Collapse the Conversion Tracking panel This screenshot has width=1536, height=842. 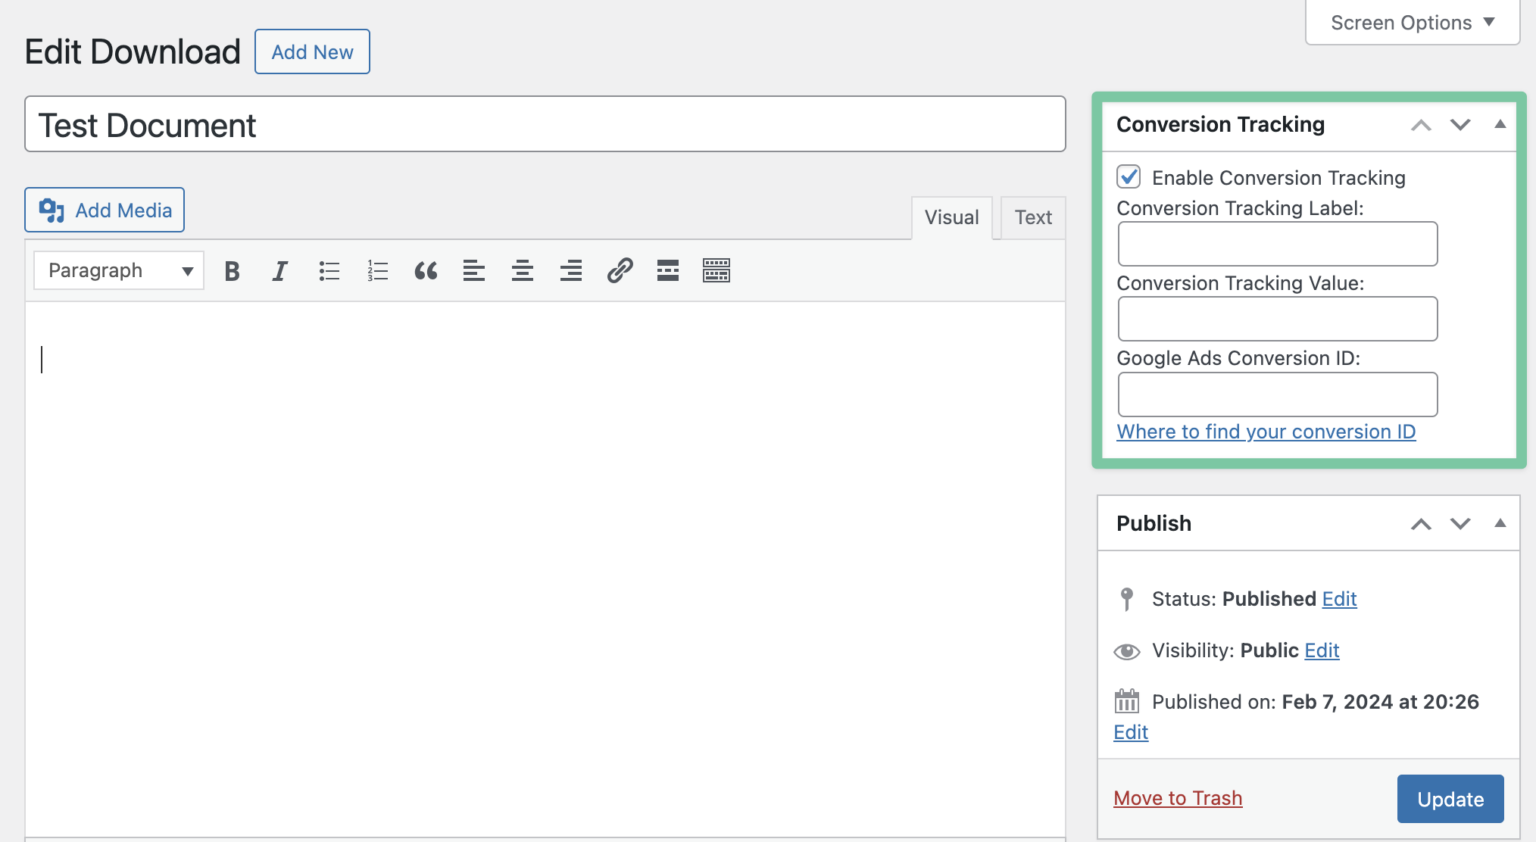pos(1500,124)
